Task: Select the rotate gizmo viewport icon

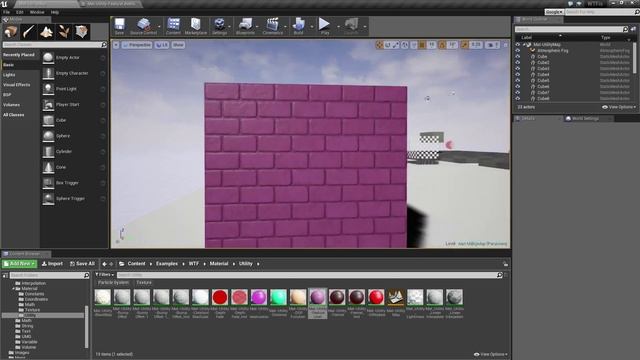Action: point(388,45)
